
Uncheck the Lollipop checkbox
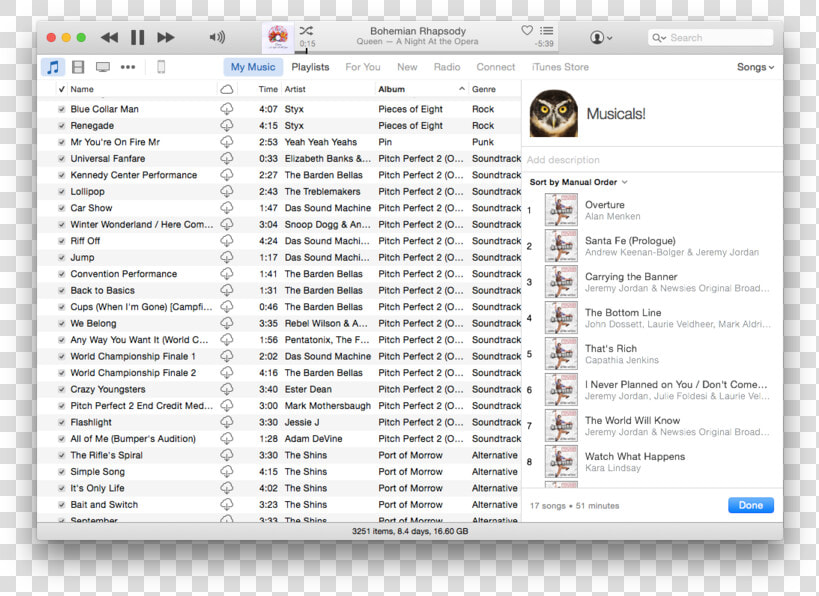click(x=61, y=192)
